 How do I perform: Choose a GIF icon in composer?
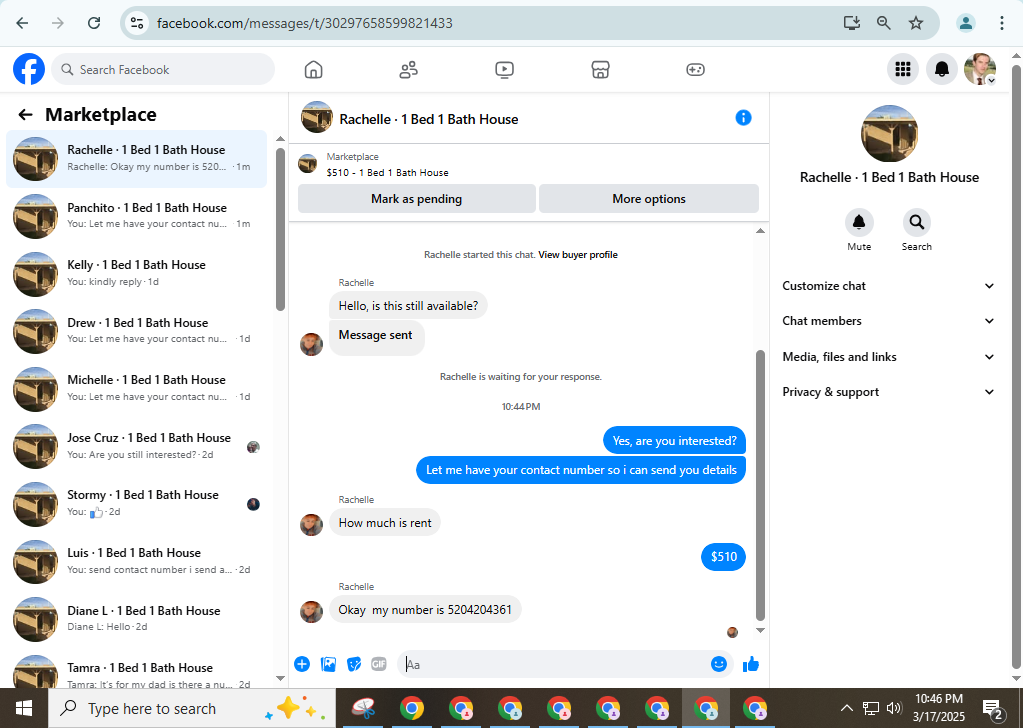tap(379, 664)
